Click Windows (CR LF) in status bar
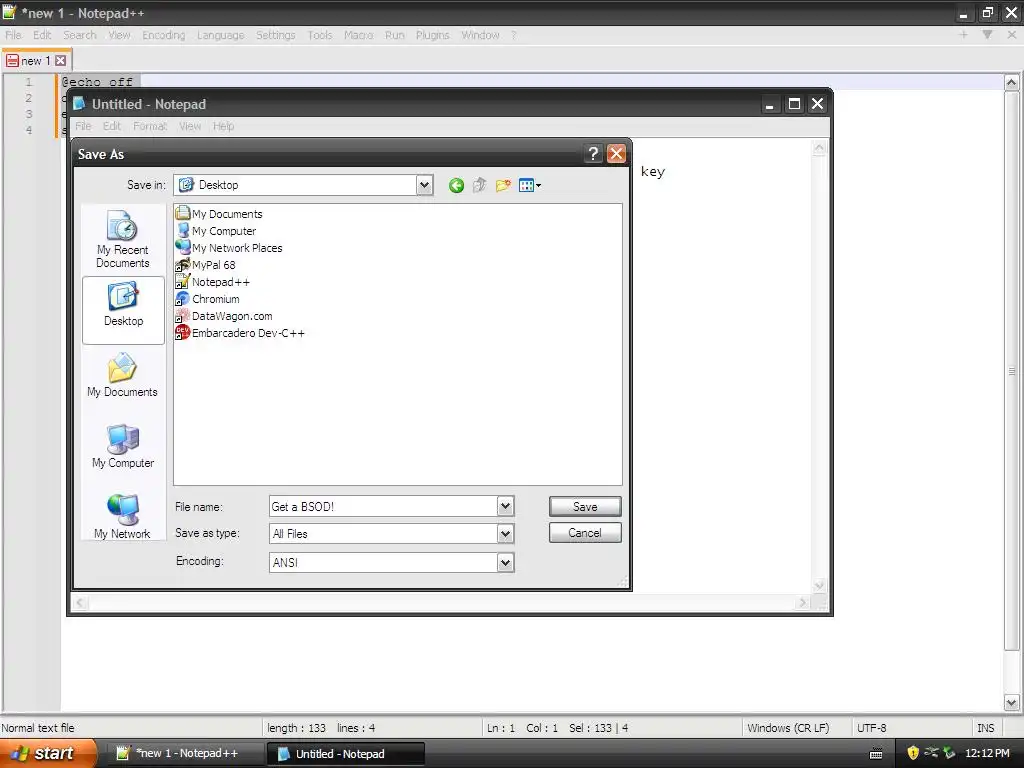This screenshot has height=768, width=1024. click(x=788, y=728)
